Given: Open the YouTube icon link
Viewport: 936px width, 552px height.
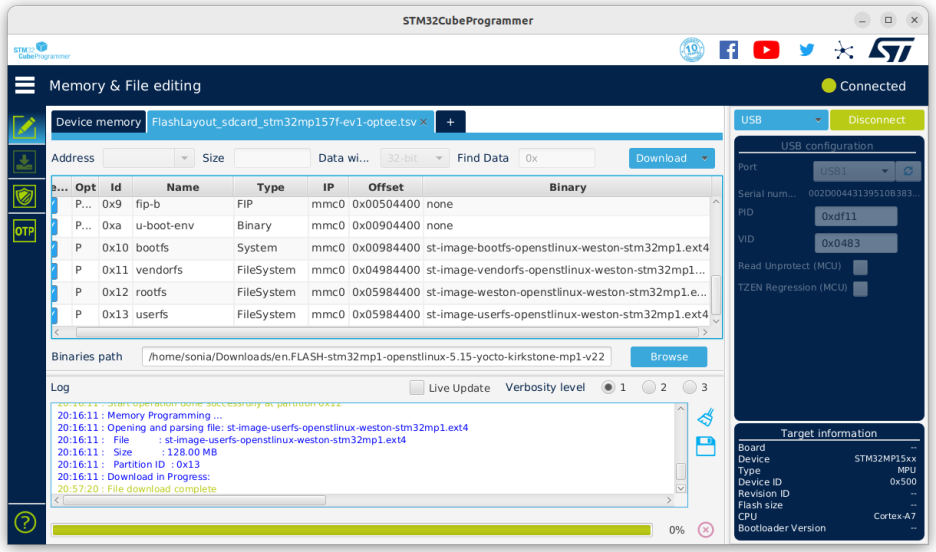Looking at the screenshot, I should [766, 50].
